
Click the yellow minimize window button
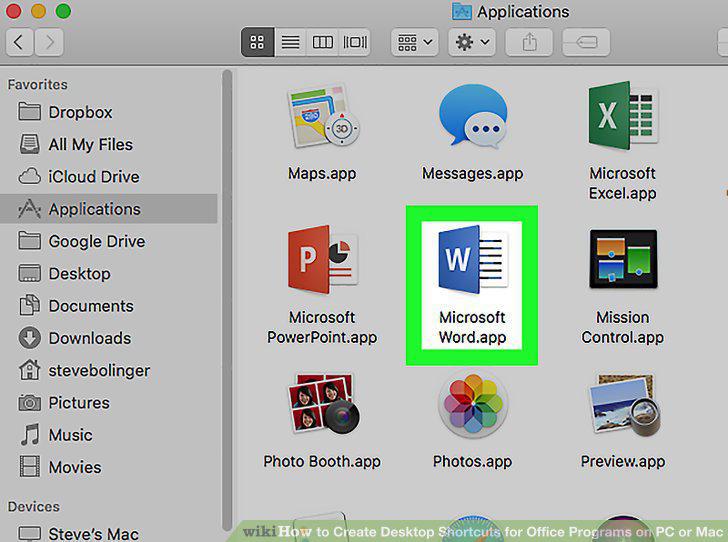(x=39, y=11)
